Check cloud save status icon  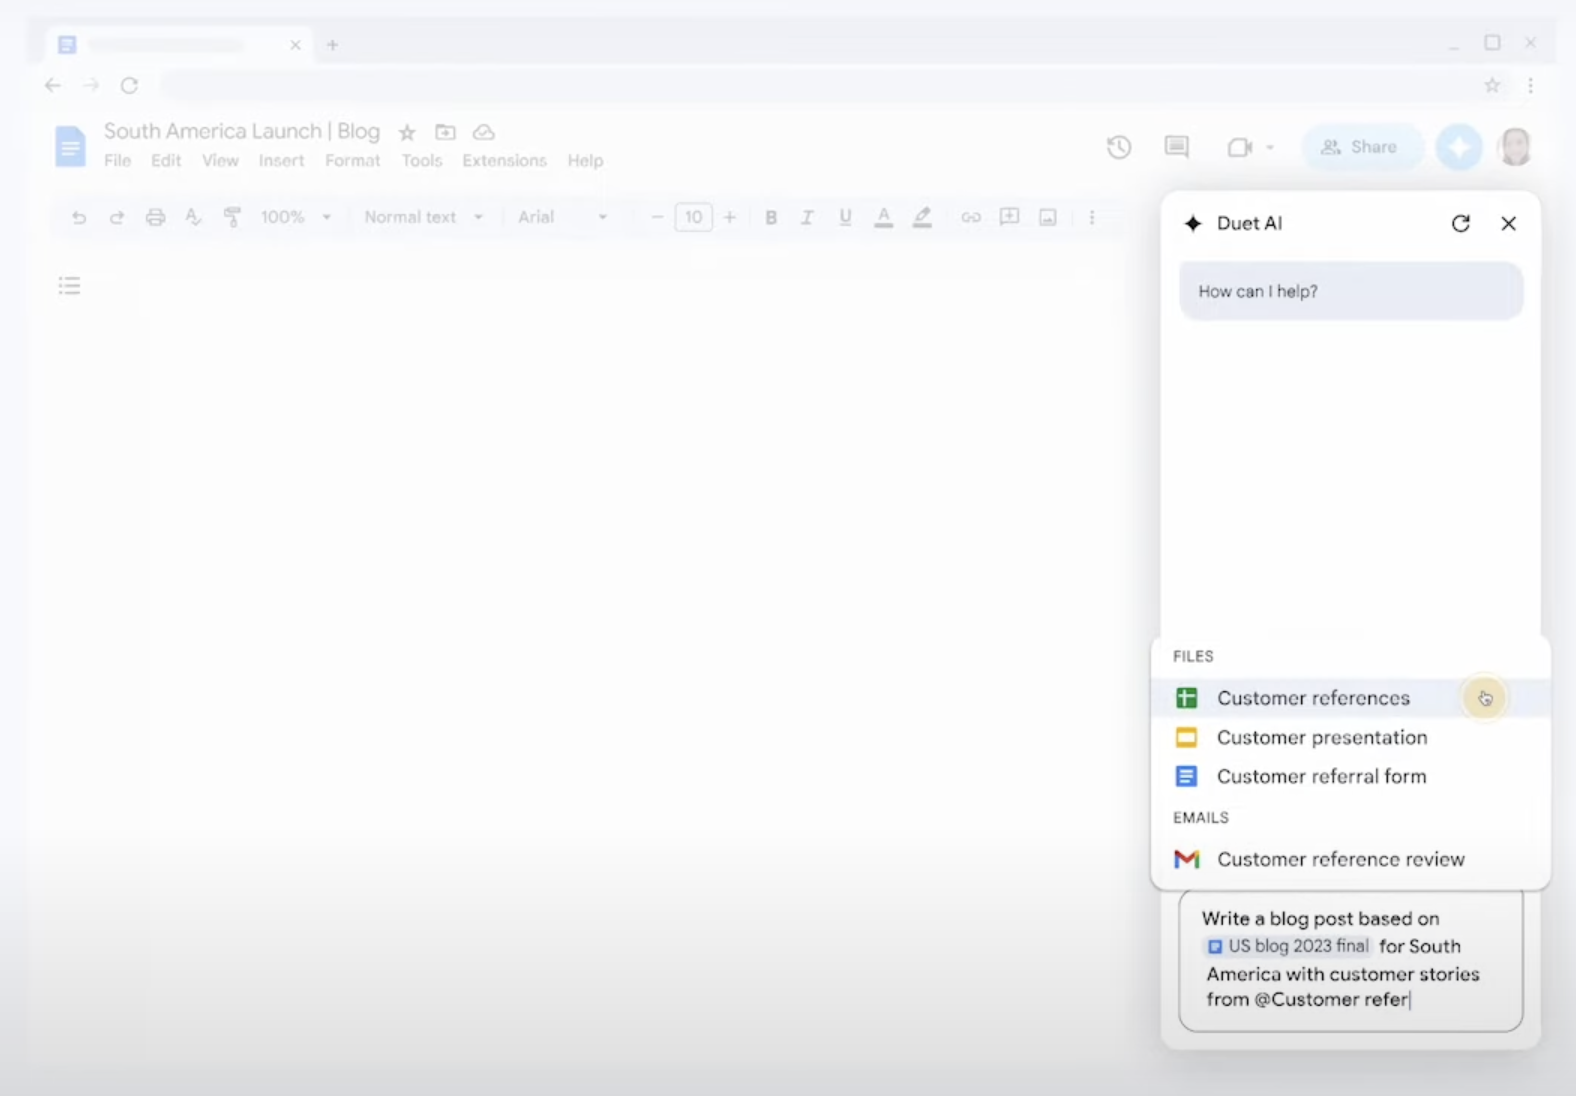pyautogui.click(x=484, y=132)
